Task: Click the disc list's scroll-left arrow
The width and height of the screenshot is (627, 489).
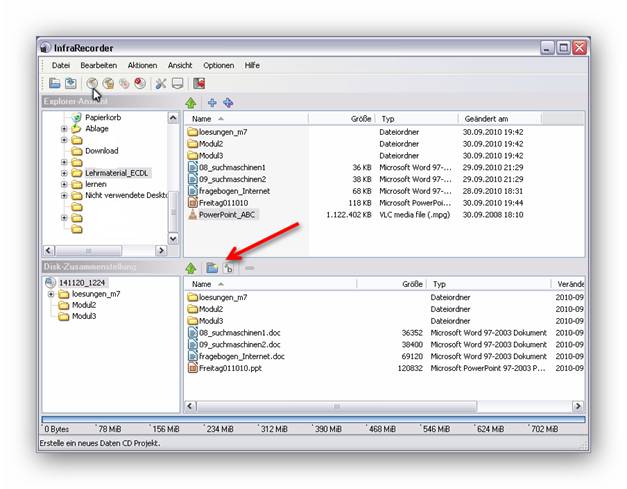Action: point(190,406)
